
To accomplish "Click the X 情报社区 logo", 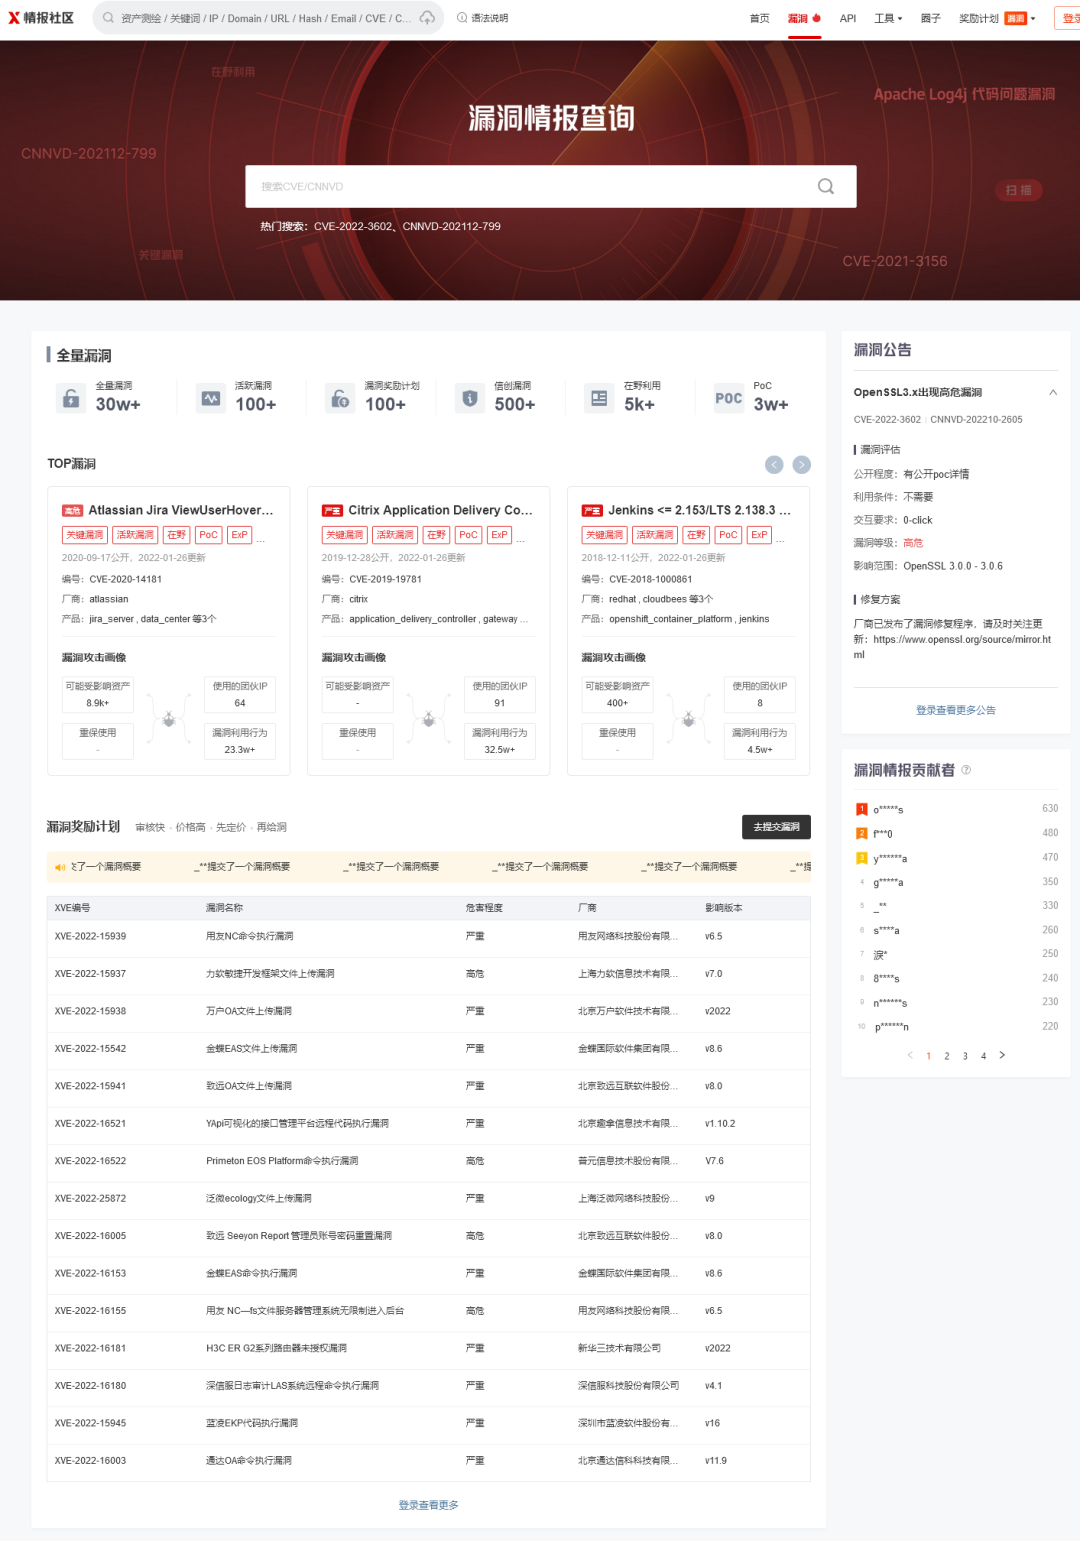I will click(41, 18).
